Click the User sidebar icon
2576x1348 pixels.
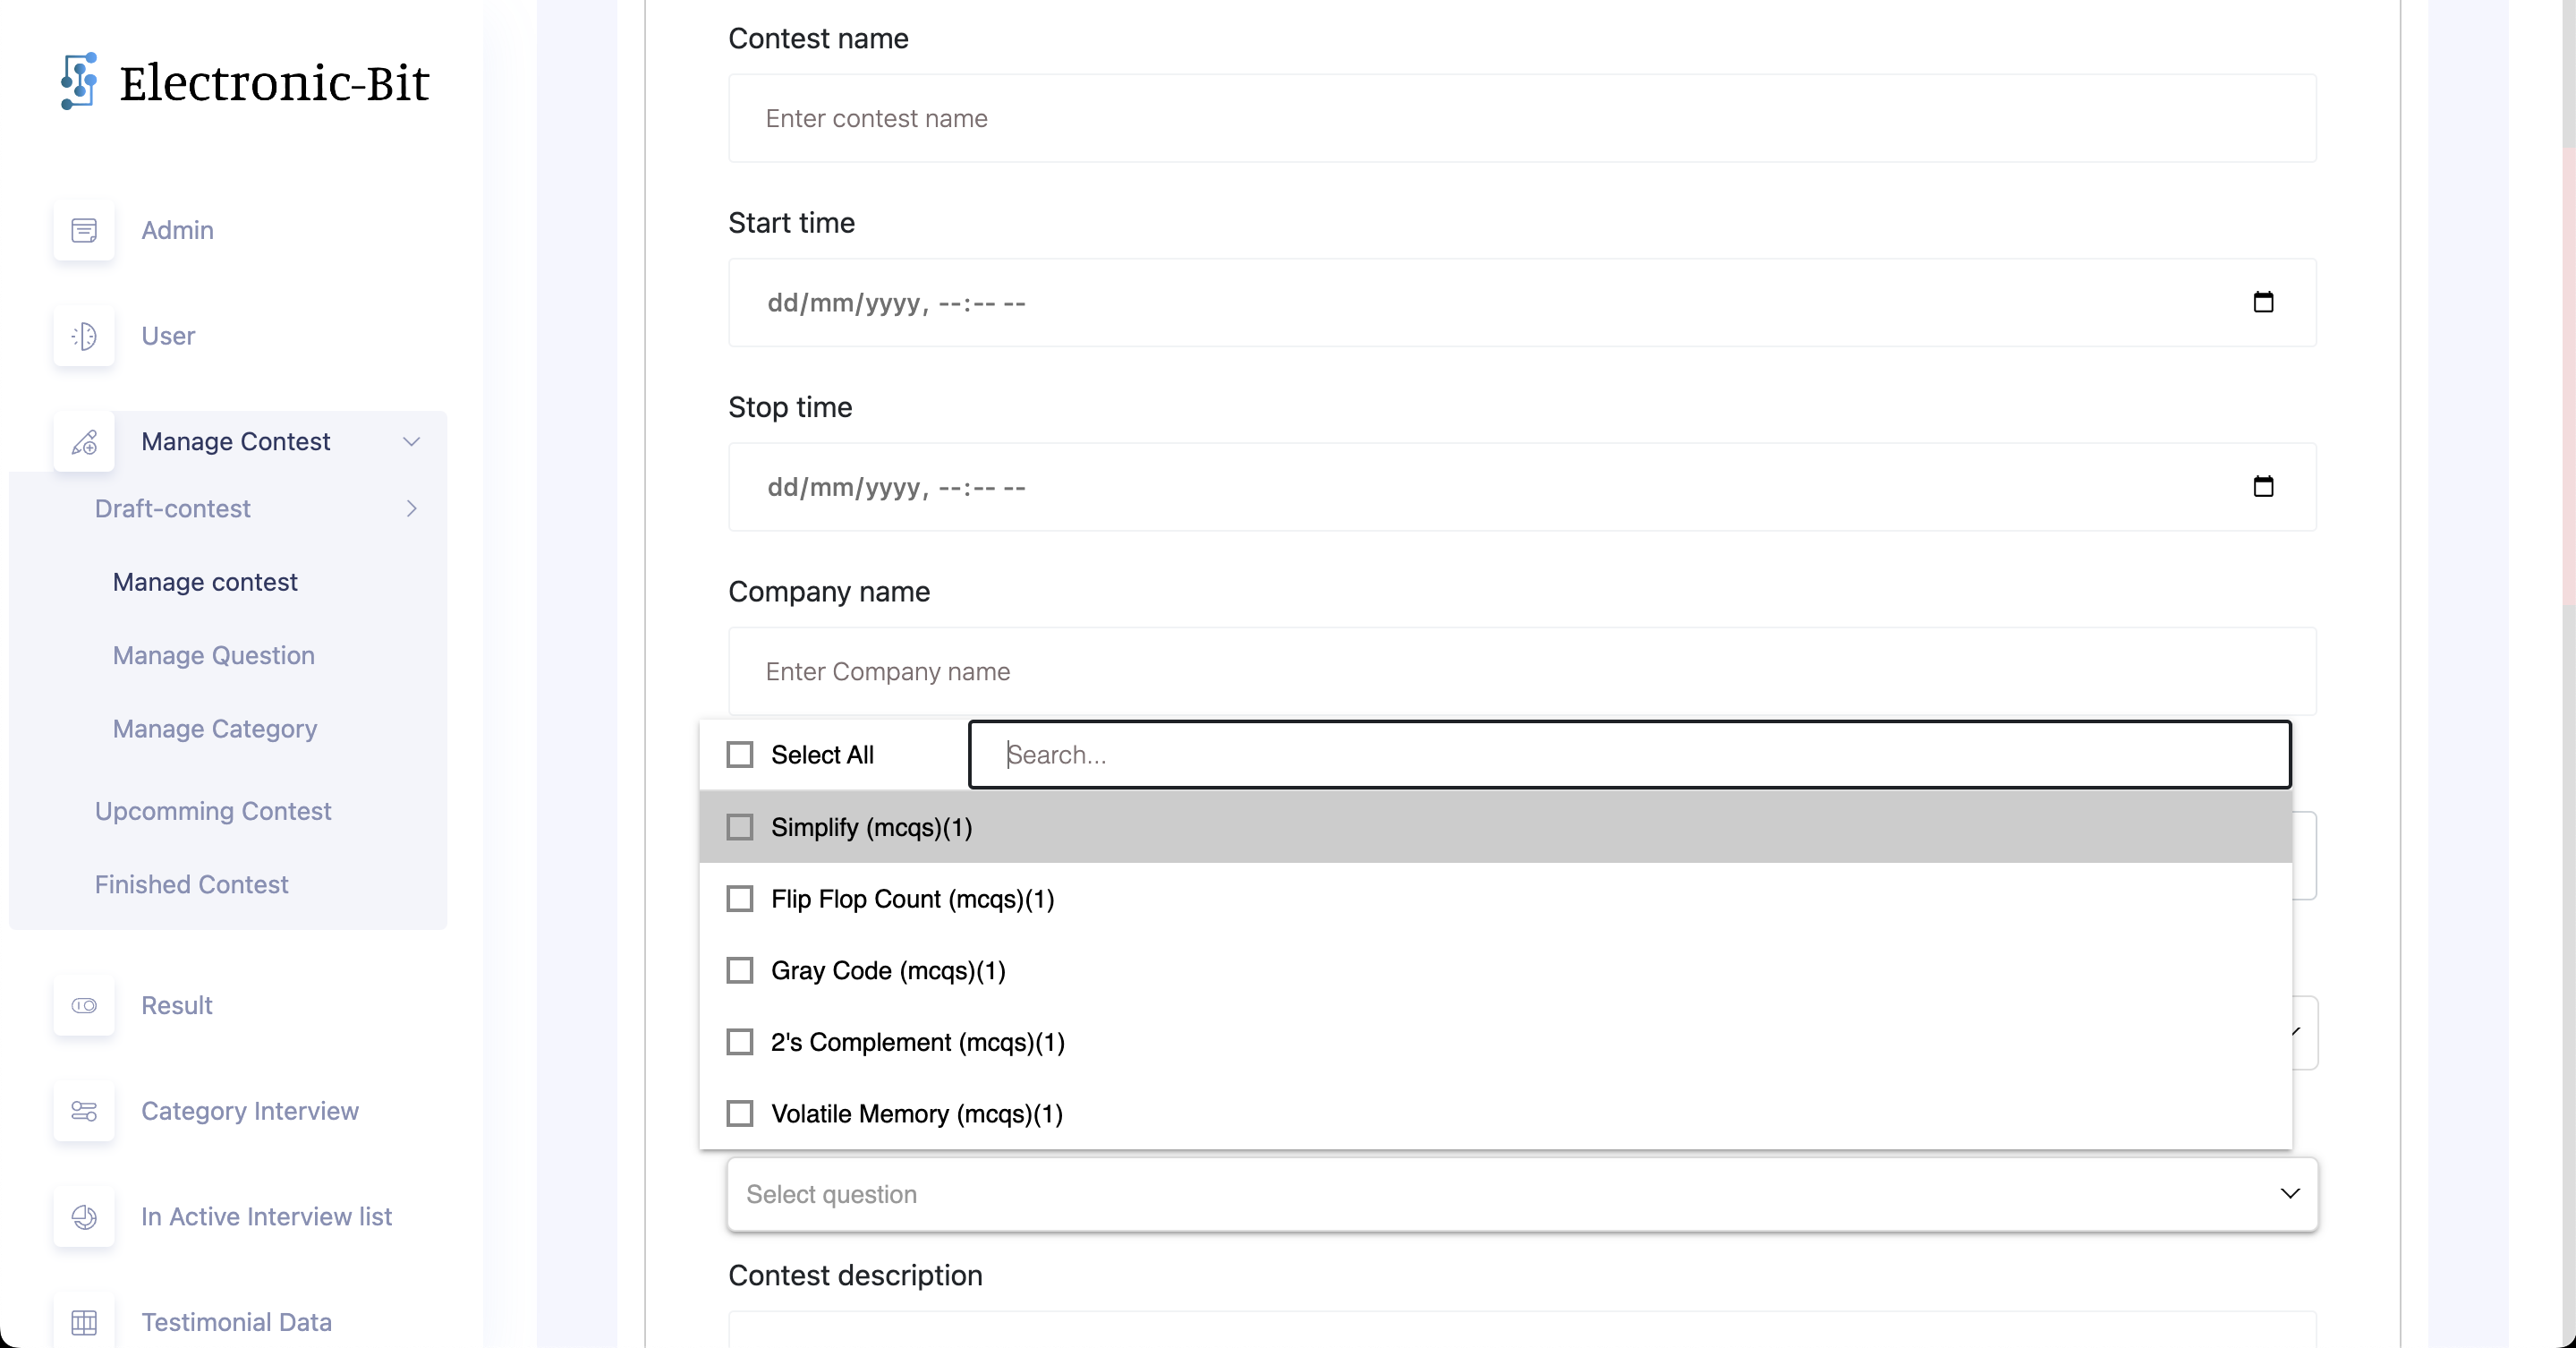[84, 336]
